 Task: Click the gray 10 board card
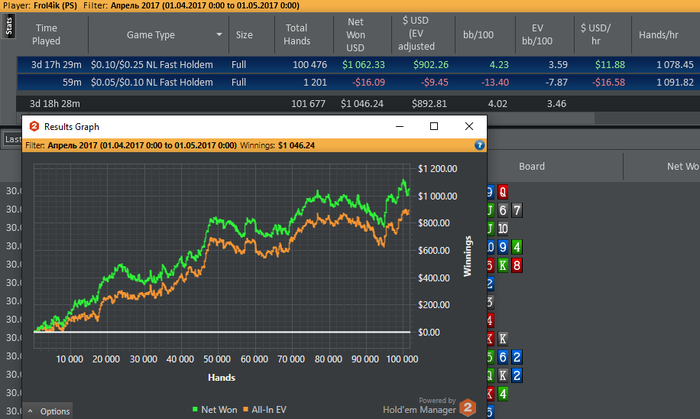(503, 228)
